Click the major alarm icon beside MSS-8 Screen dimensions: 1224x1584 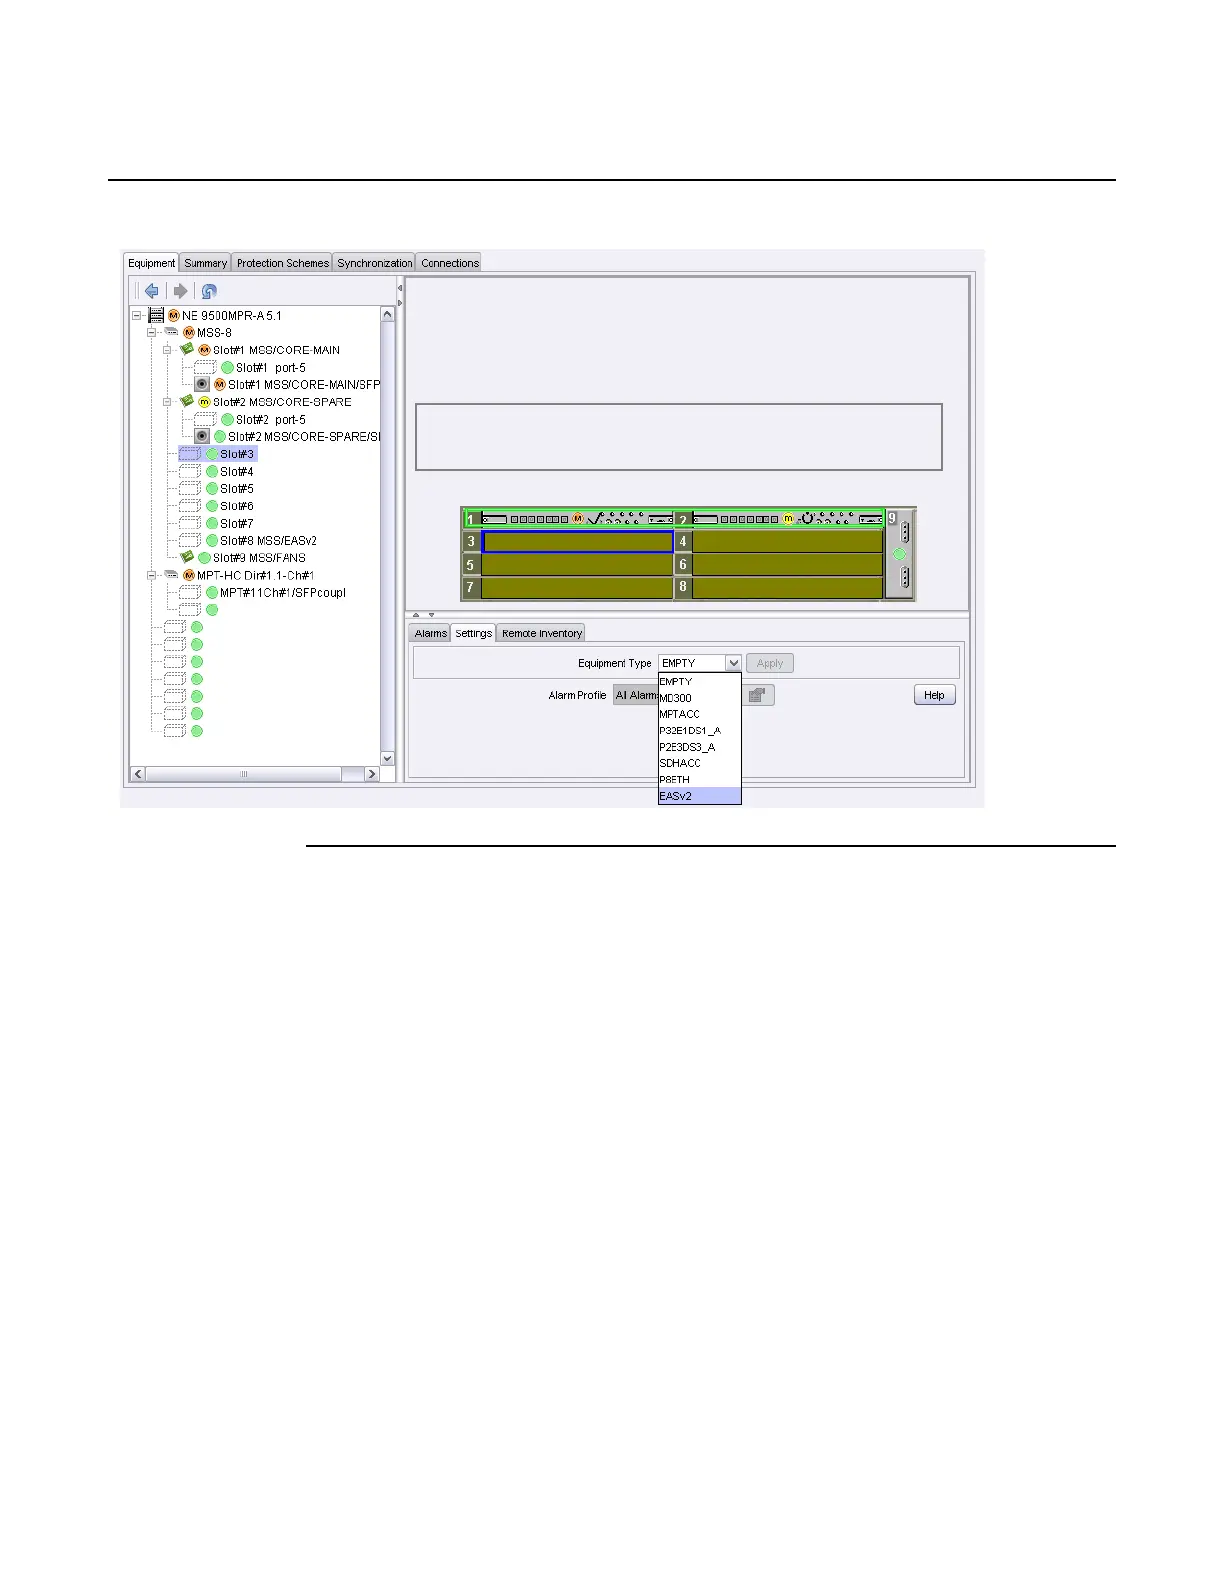pos(189,332)
